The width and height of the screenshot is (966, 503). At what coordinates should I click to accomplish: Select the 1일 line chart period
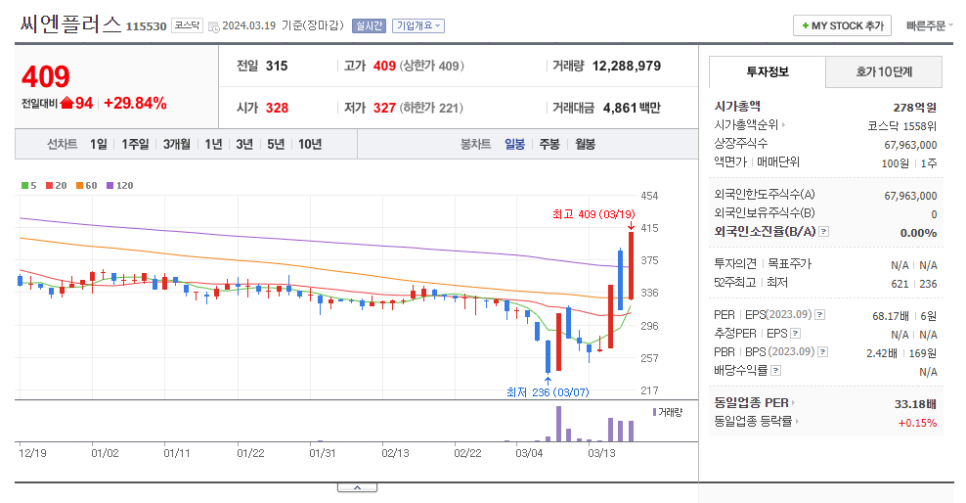99,144
